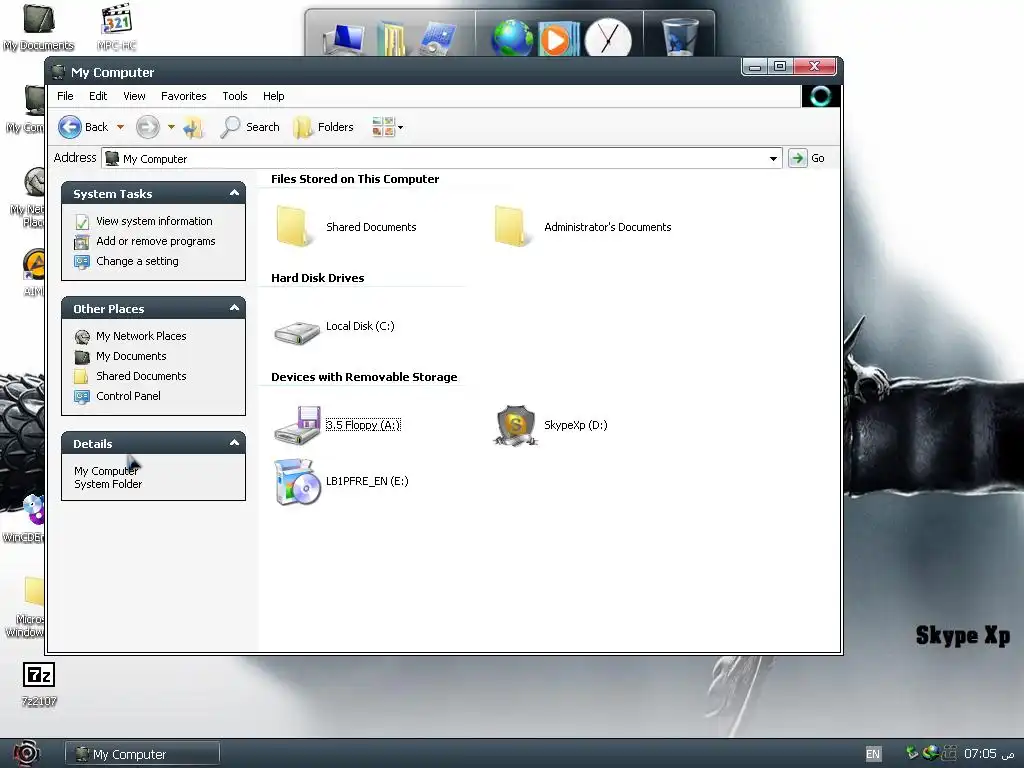
Task: Click the Control Panel sidebar icon
Action: coord(82,396)
